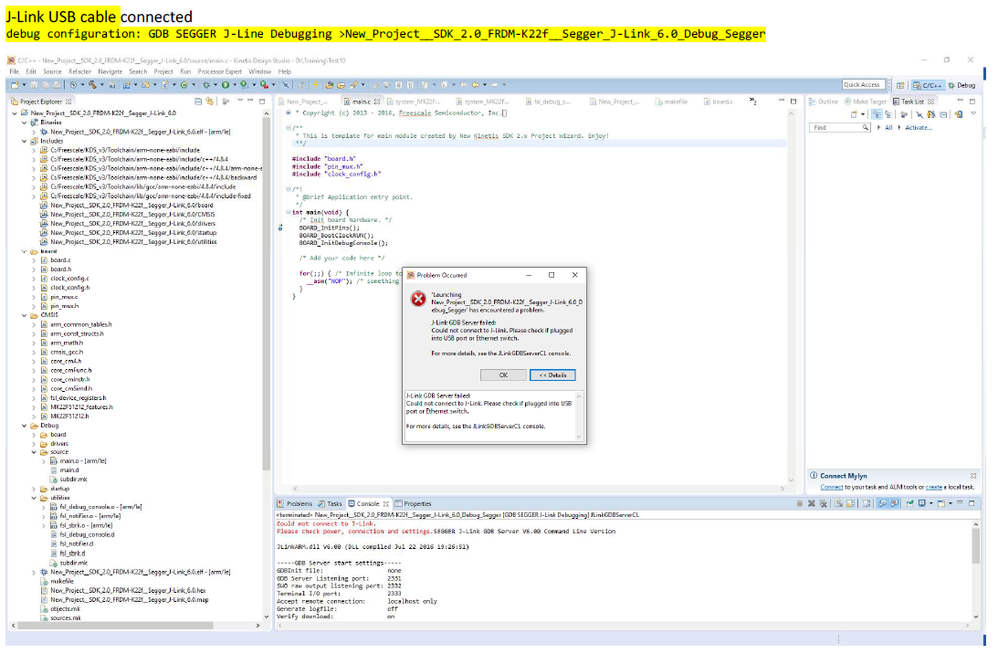Click Remove Launch icon in Console toolbar

(811, 504)
